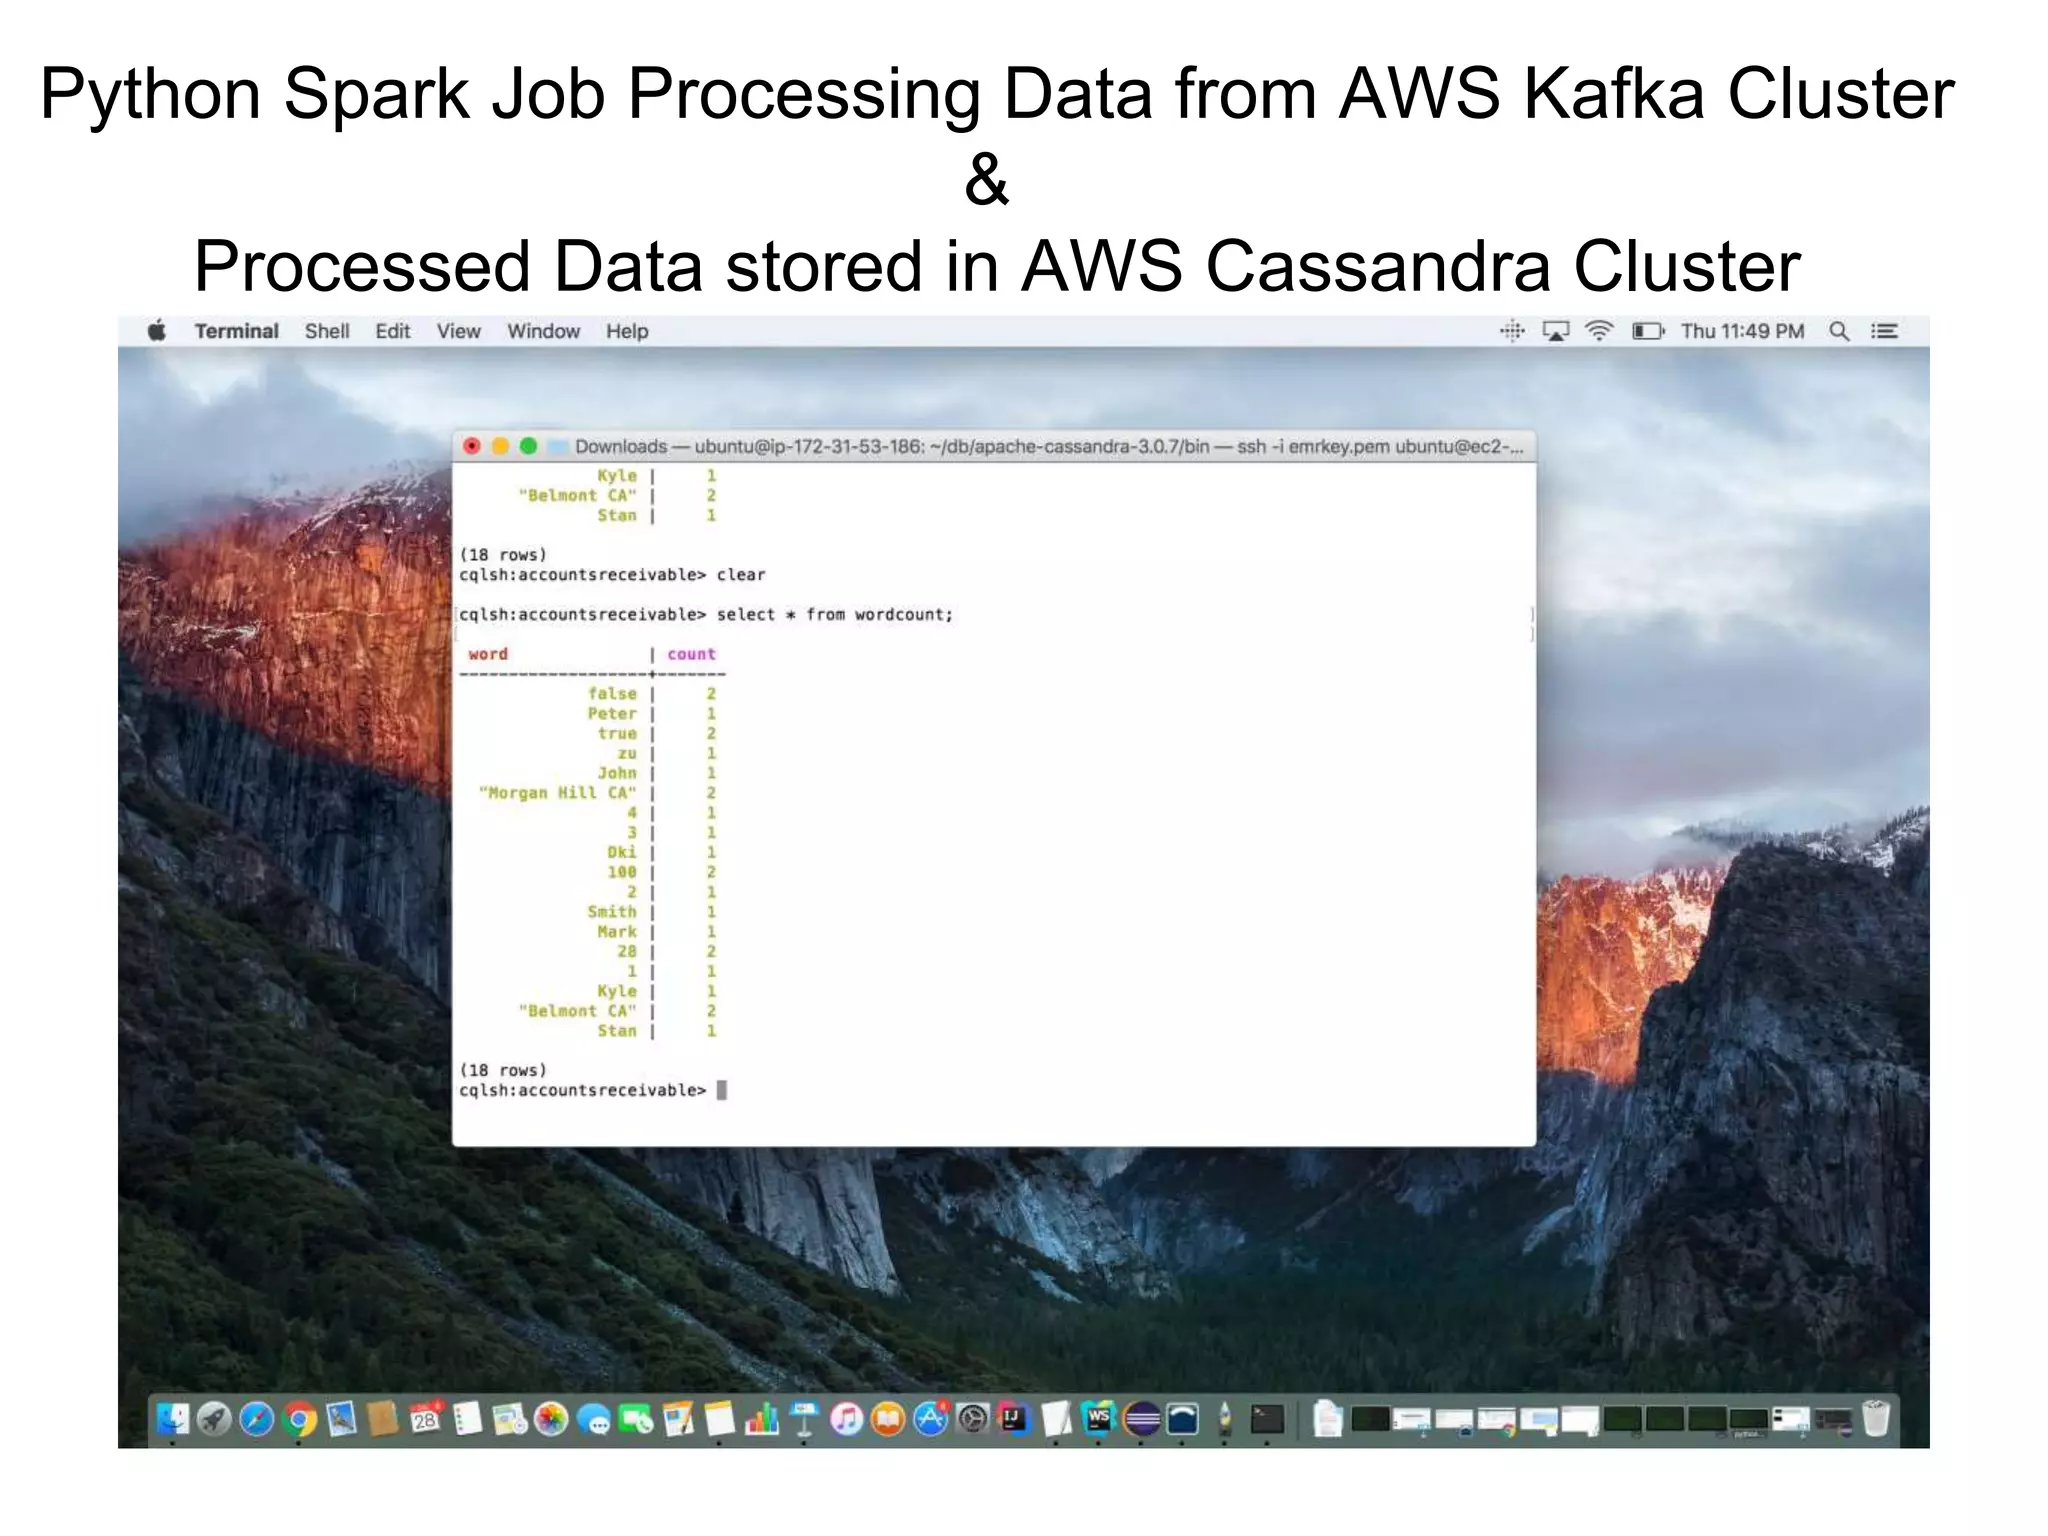This screenshot has width=2048, height=1536.
Task: Open Pages document icon in dock
Action: tap(678, 1419)
